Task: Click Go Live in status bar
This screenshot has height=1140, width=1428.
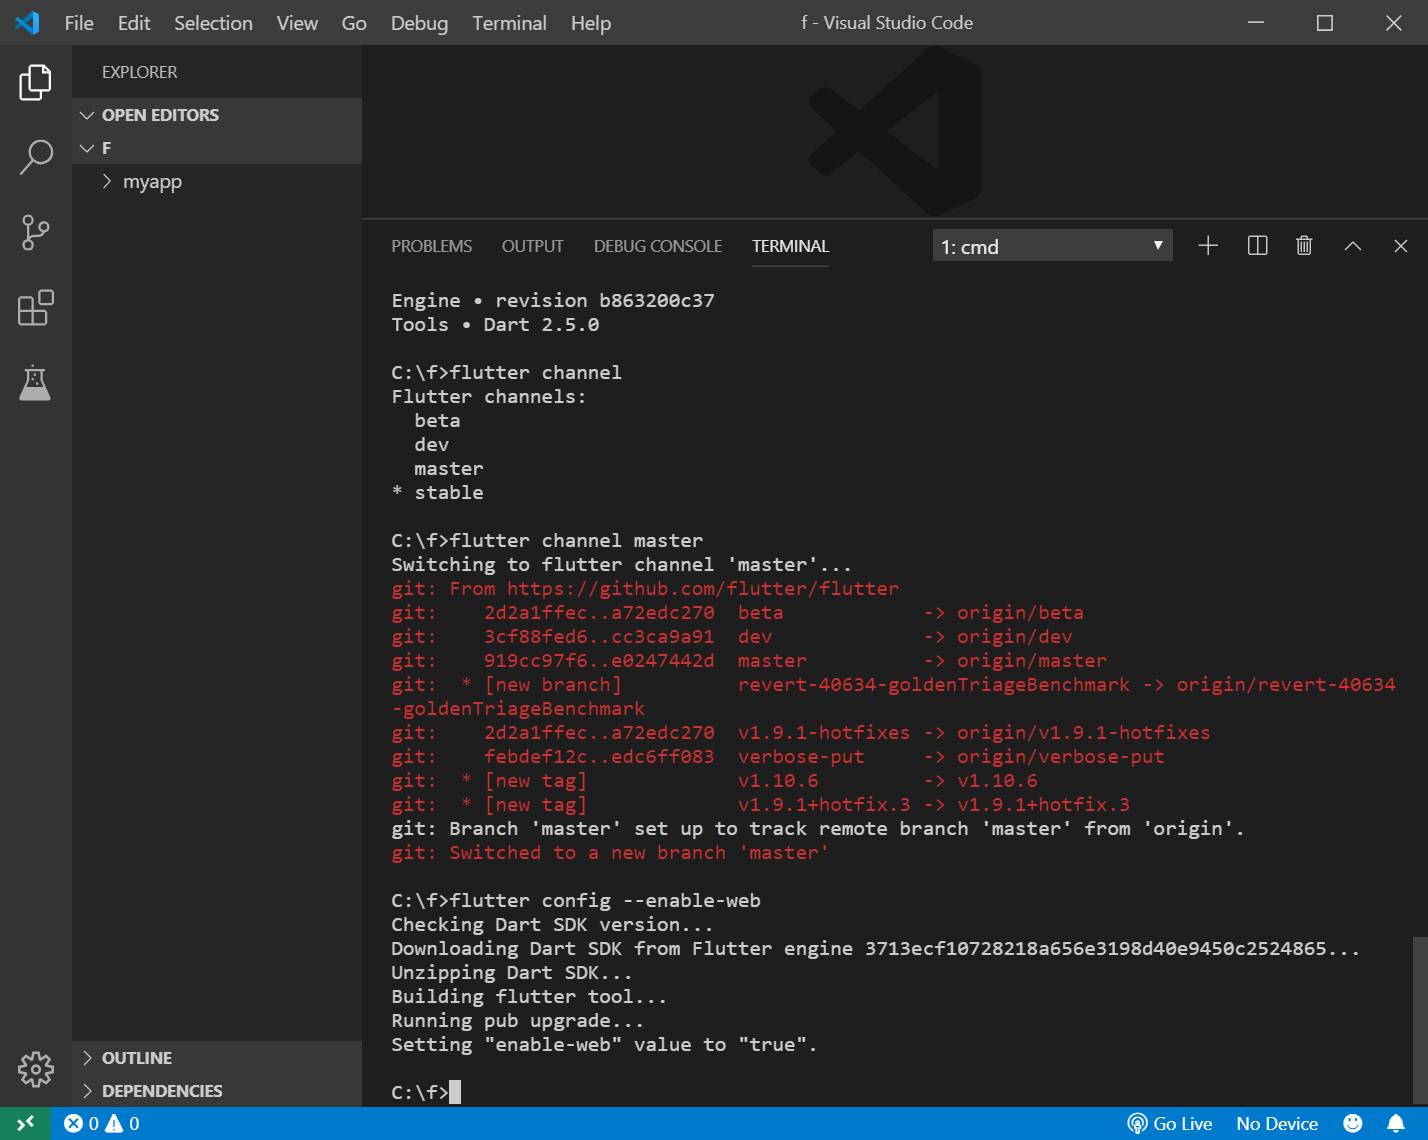Action: (1170, 1123)
